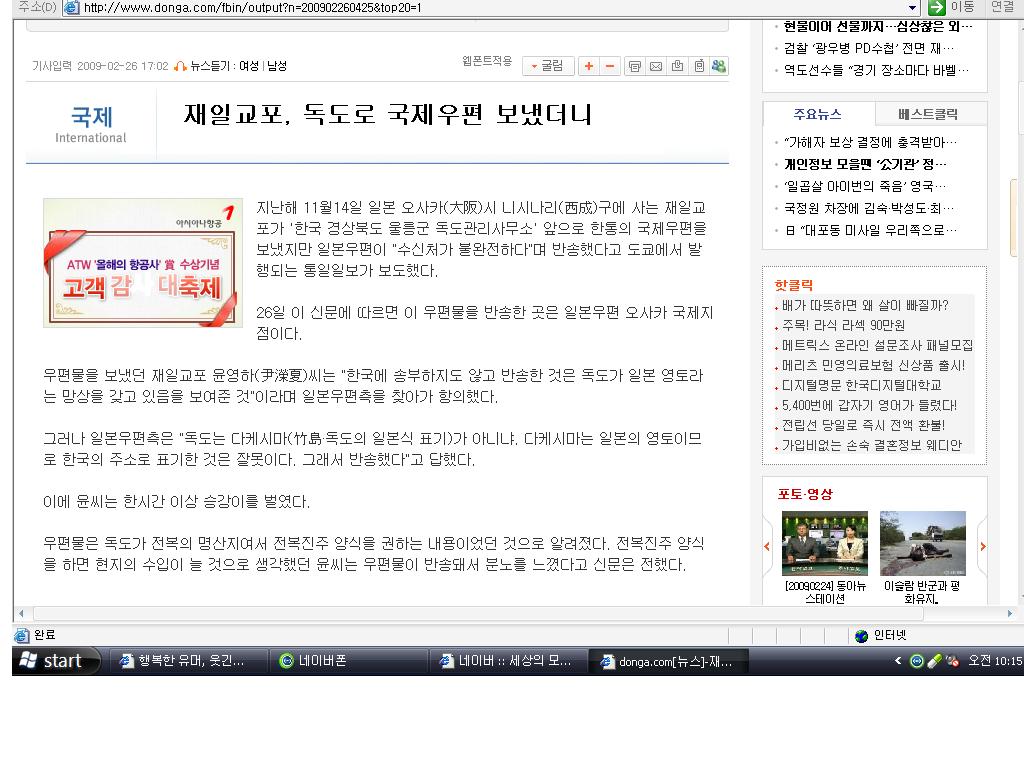Expand the address bar URL dropdown
This screenshot has height=768, width=1024.
[x=912, y=8]
